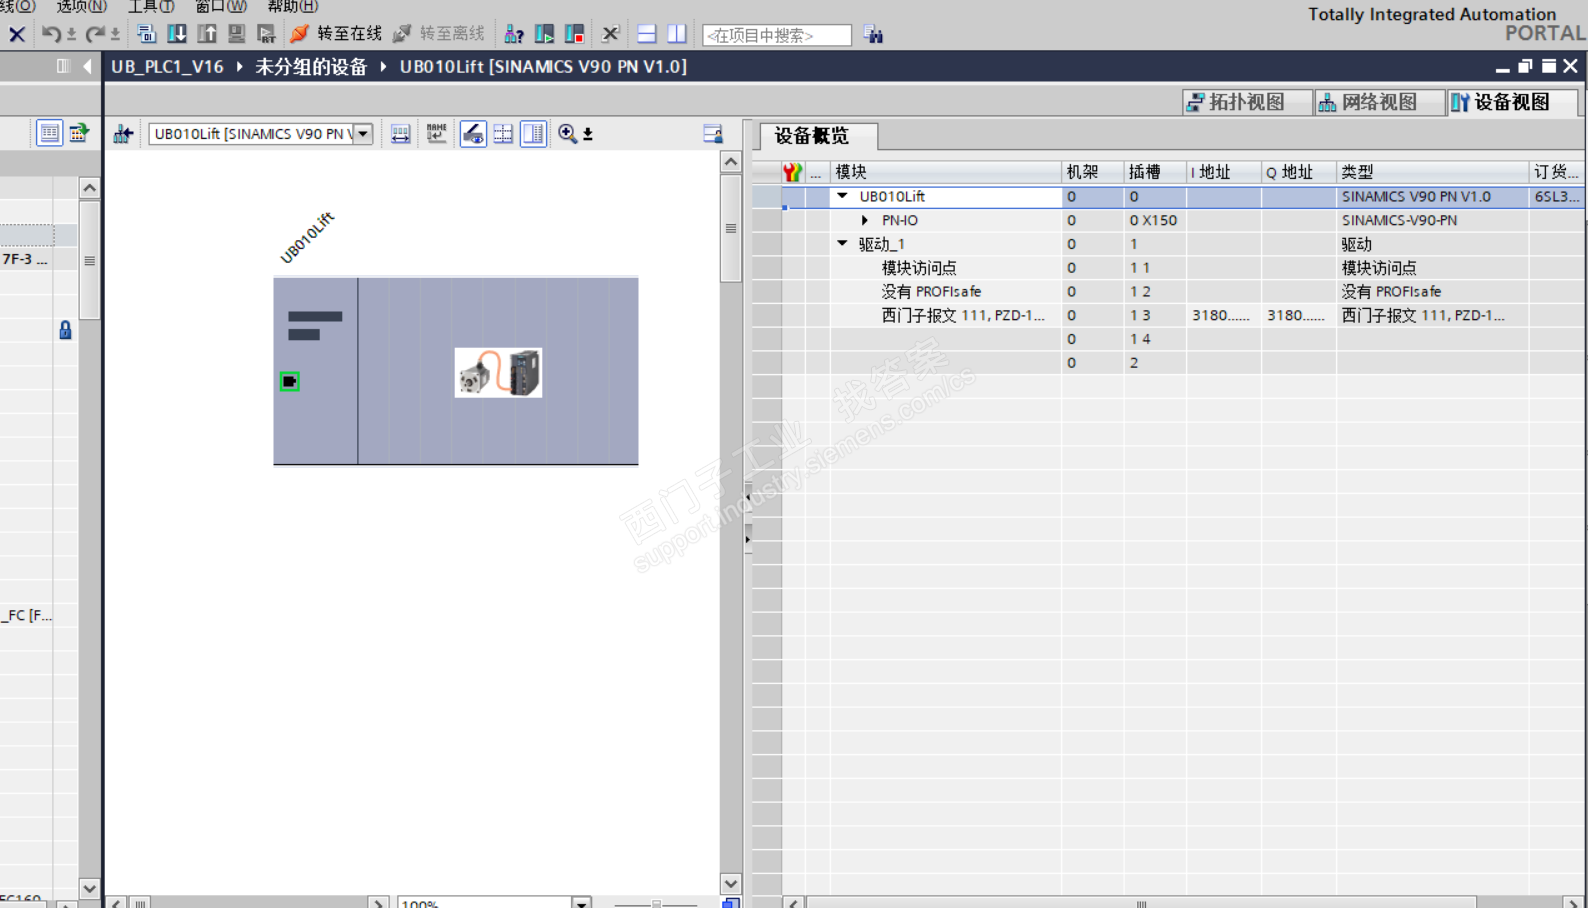Screen dimensions: 1588x908
Task: Click the zoom slider at the bottom
Action: (656, 903)
